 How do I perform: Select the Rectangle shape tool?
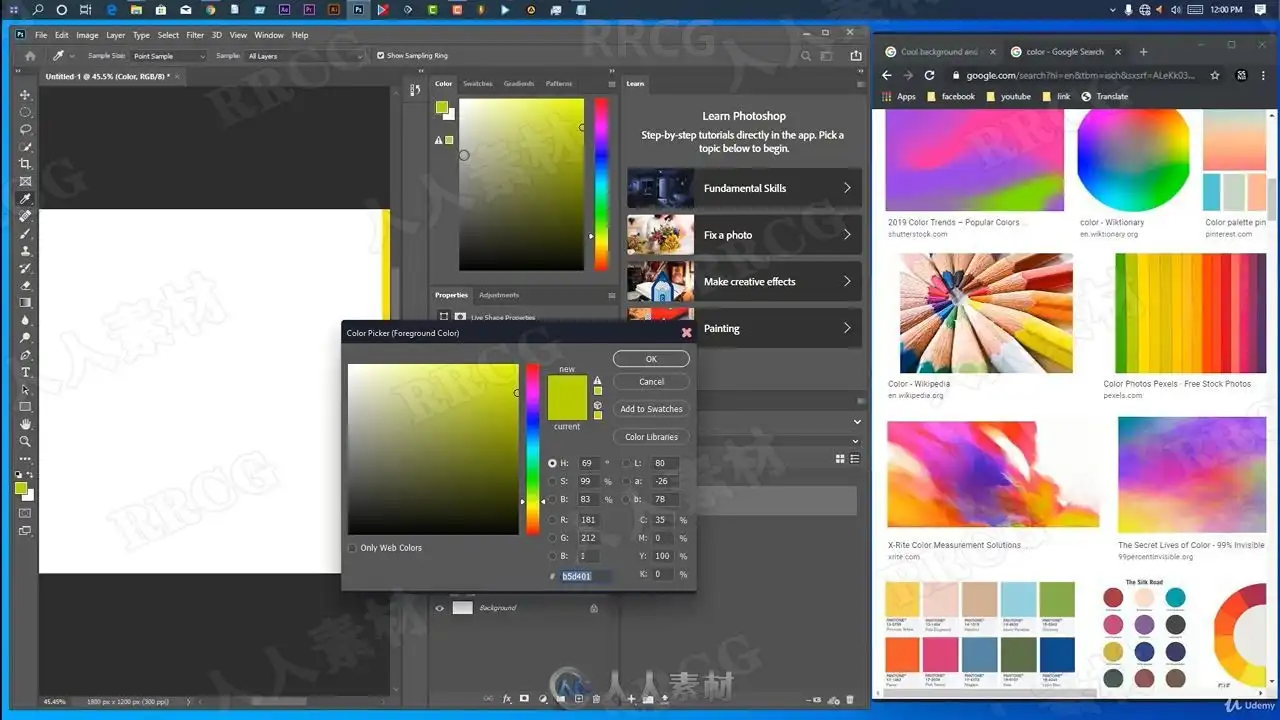[26, 407]
